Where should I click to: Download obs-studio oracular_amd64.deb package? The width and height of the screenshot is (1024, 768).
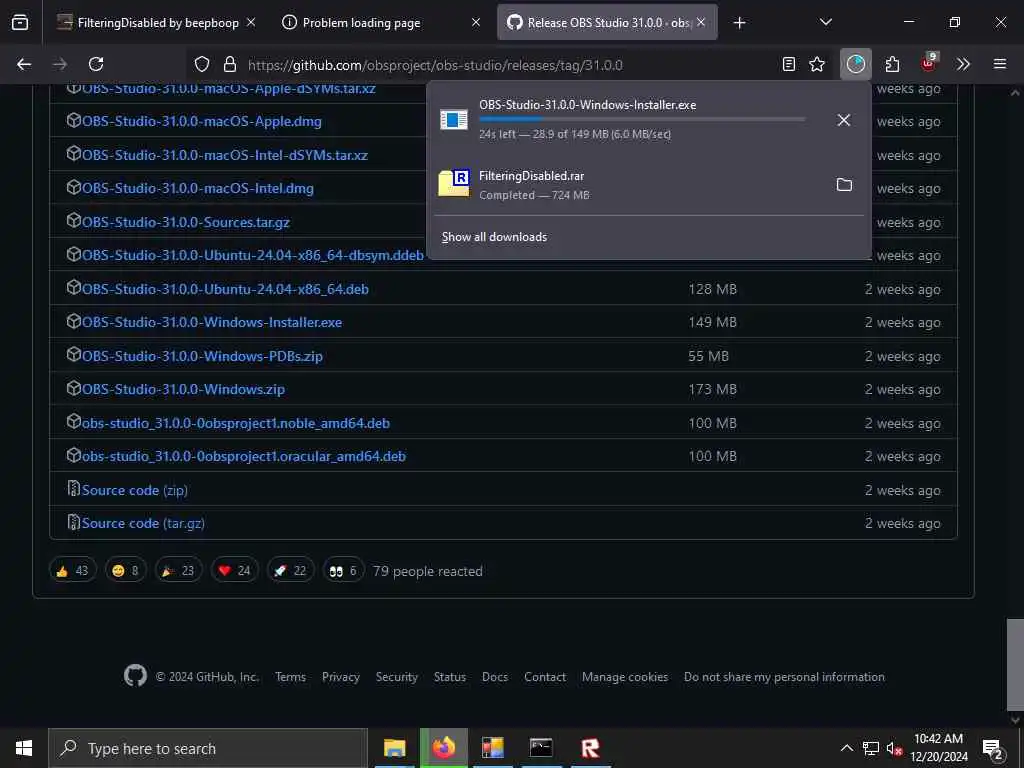point(244,456)
